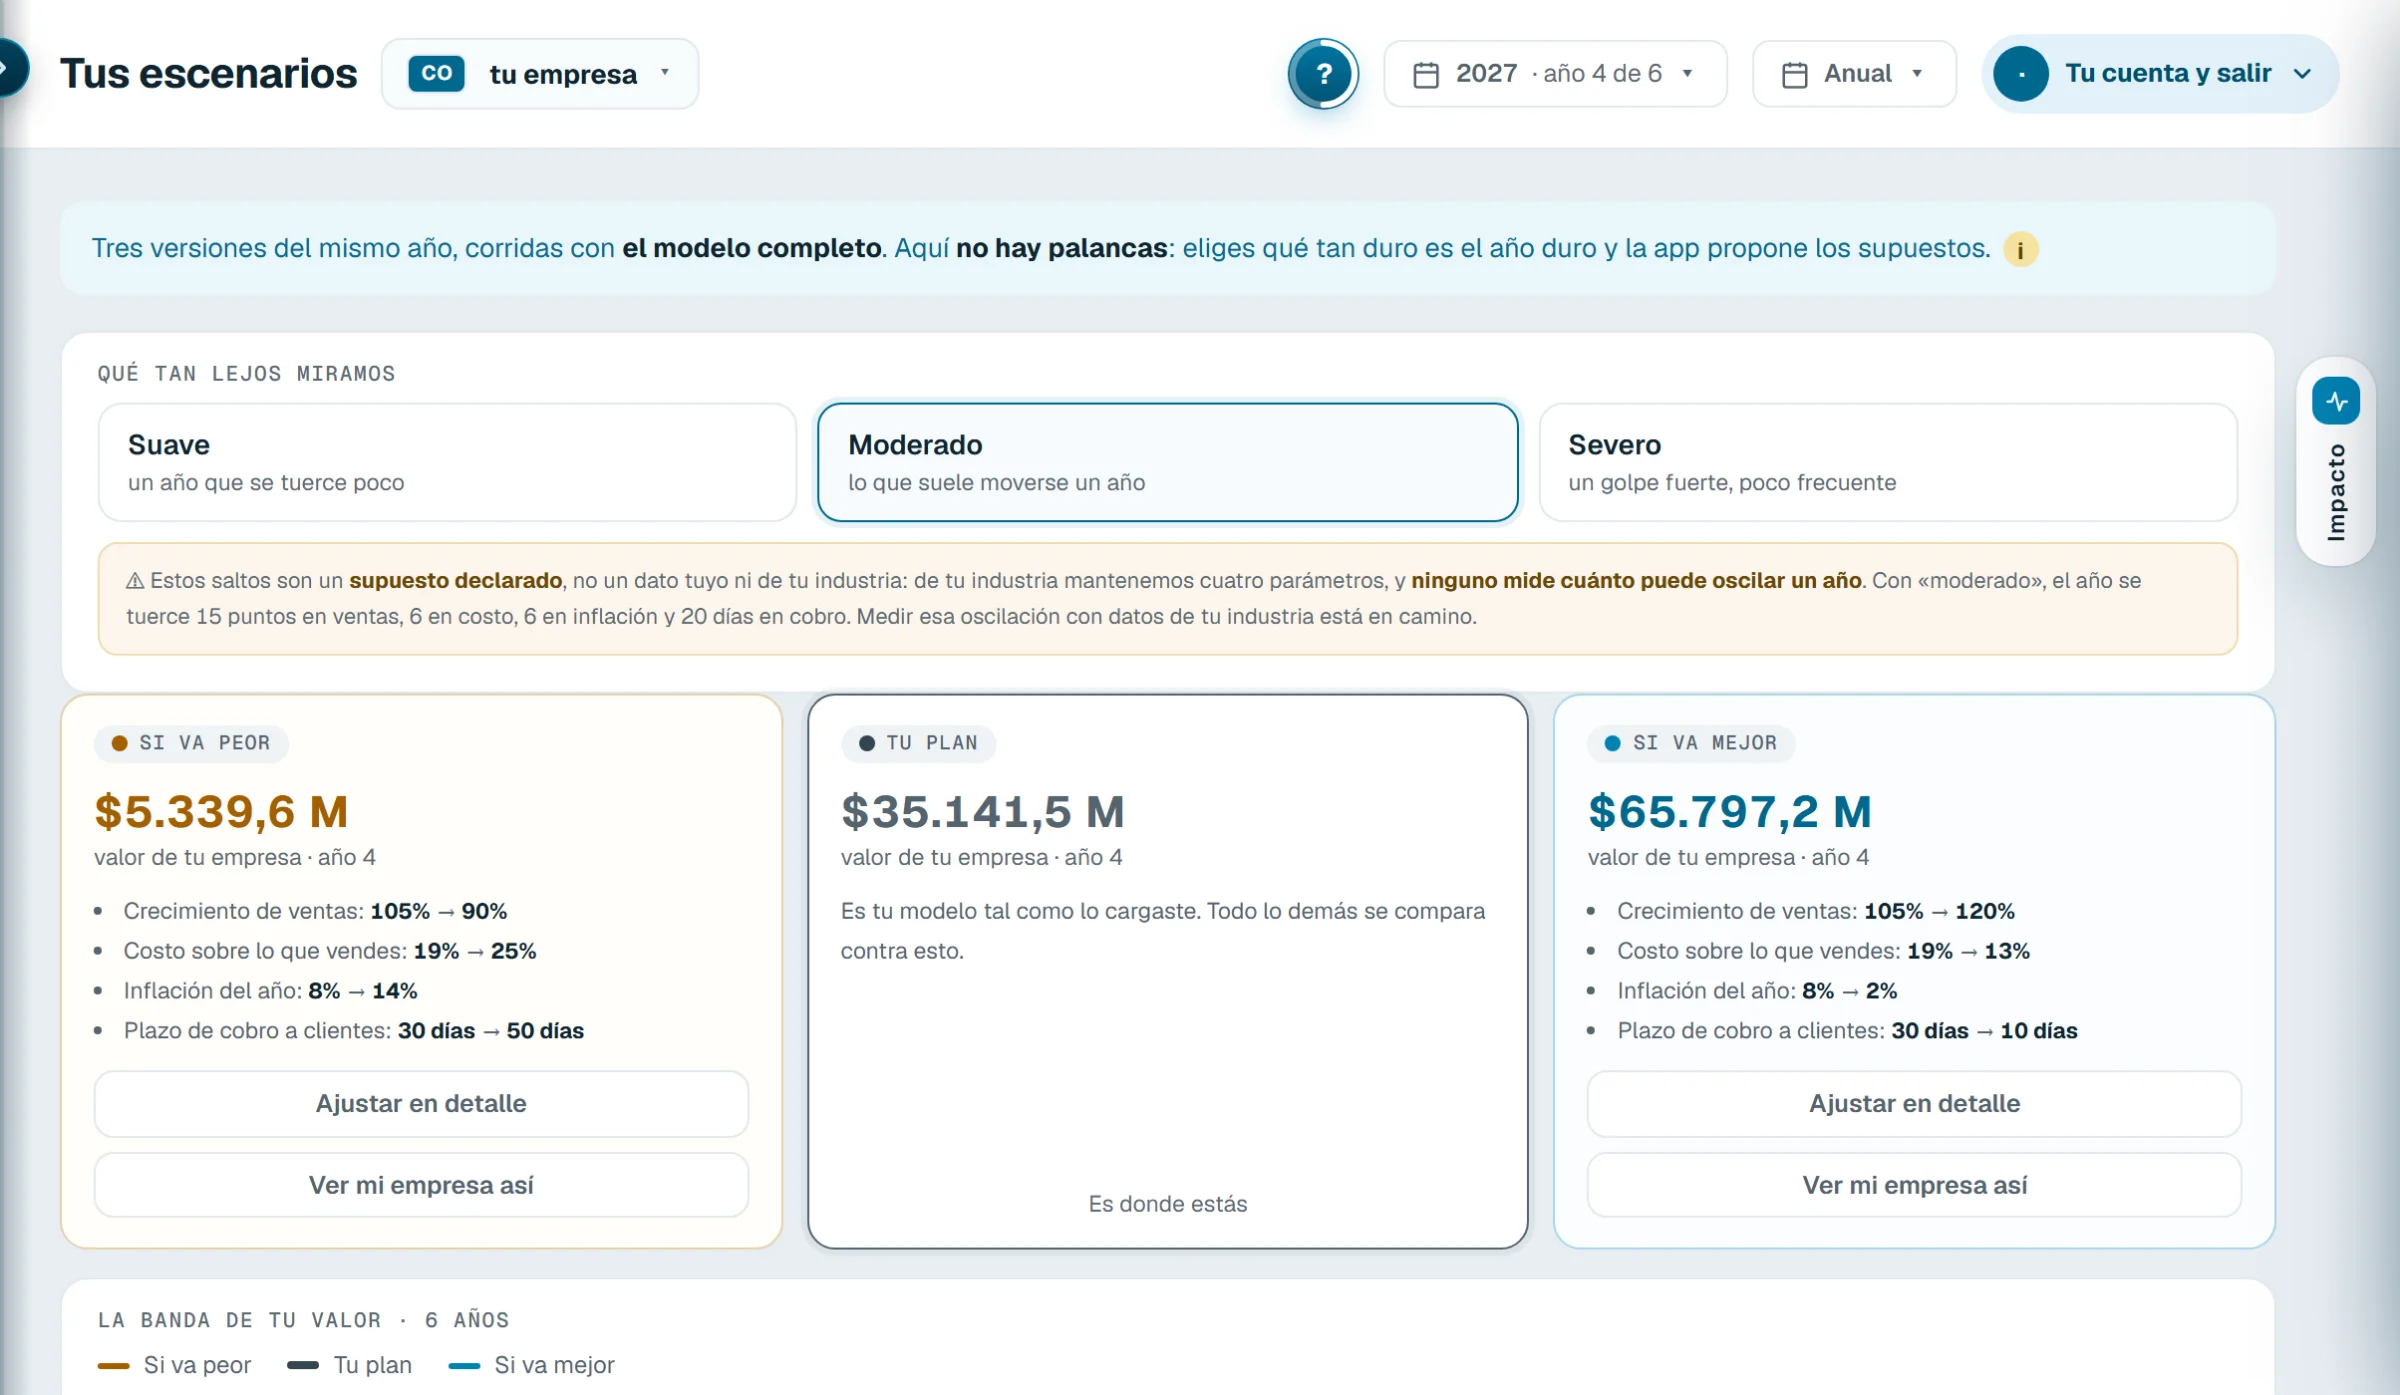Click Crecimiento de ventas 105% → 120% row
Image resolution: width=2400 pixels, height=1395 pixels.
click(1816, 911)
